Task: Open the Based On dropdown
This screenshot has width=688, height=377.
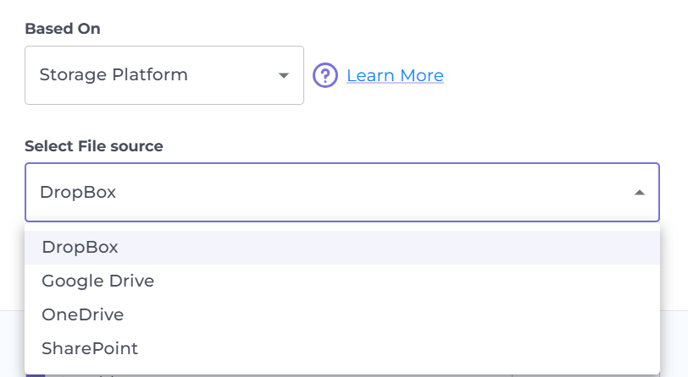Action: tap(164, 75)
